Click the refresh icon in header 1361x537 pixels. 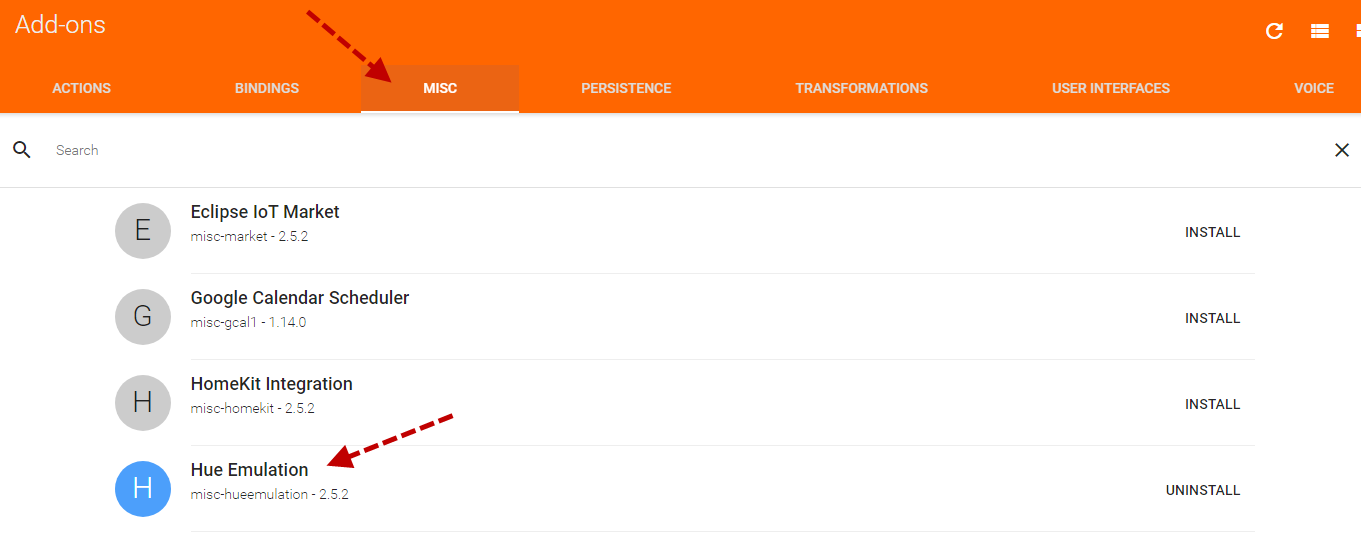pos(1274,31)
